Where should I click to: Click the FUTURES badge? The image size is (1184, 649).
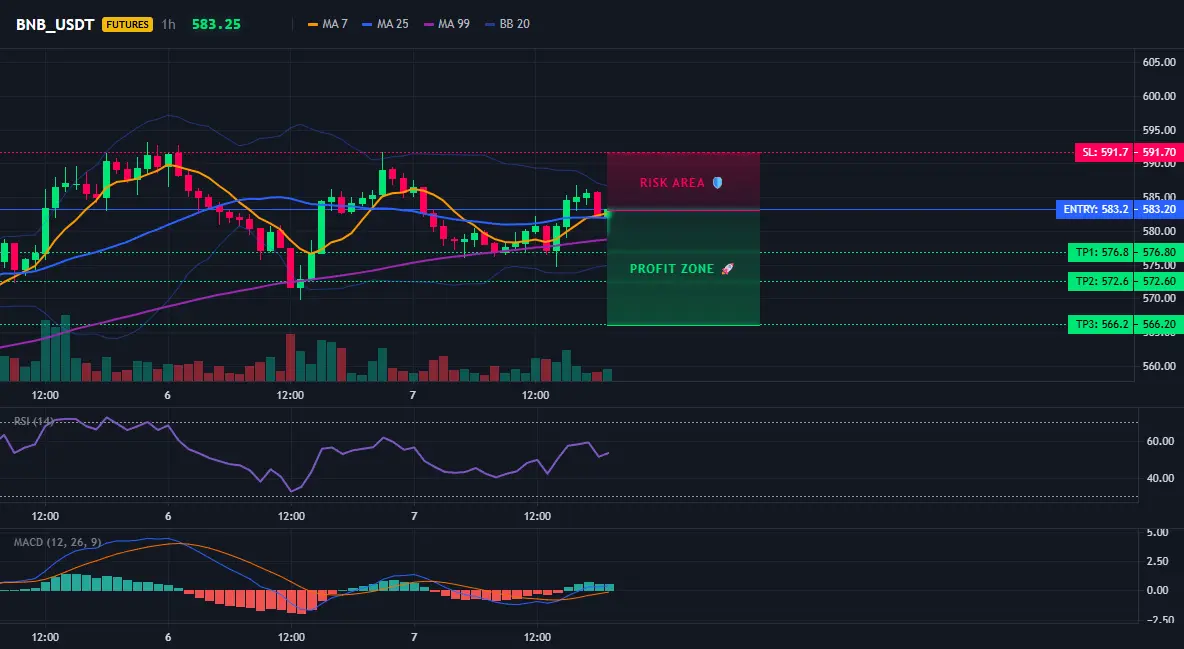tap(128, 24)
